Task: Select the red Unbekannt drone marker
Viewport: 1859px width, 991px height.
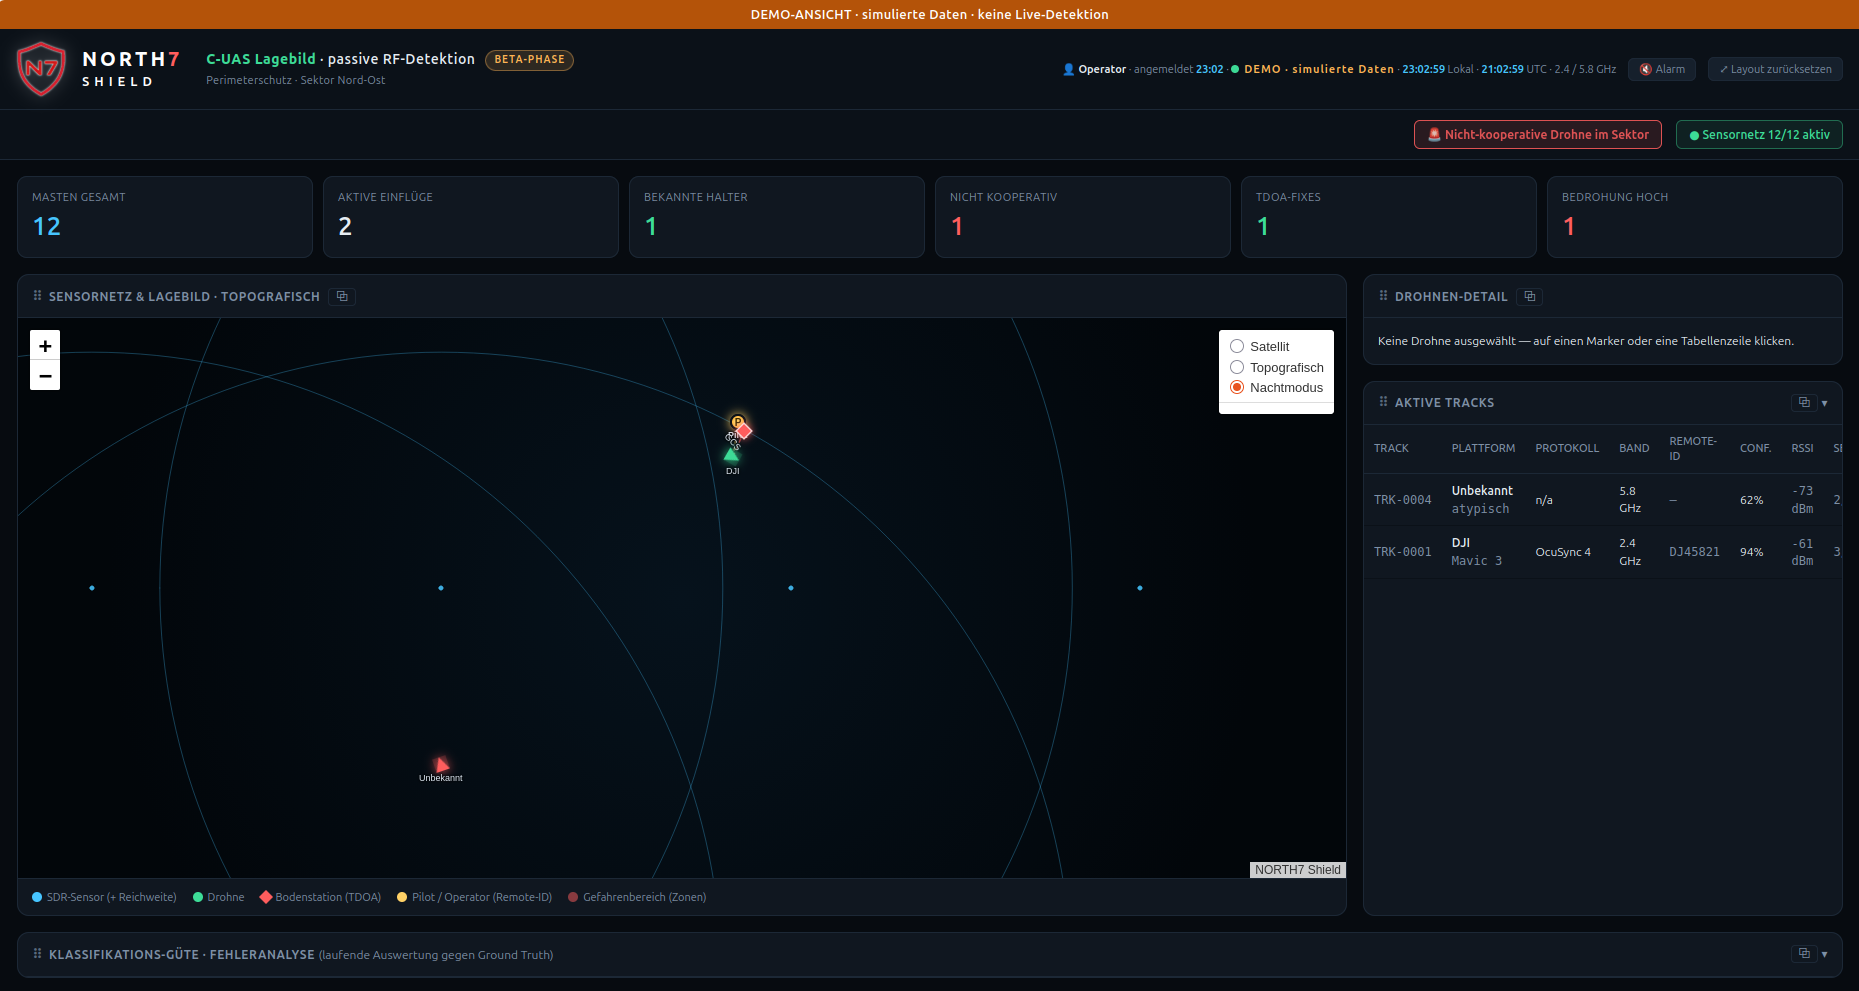Action: 441,765
